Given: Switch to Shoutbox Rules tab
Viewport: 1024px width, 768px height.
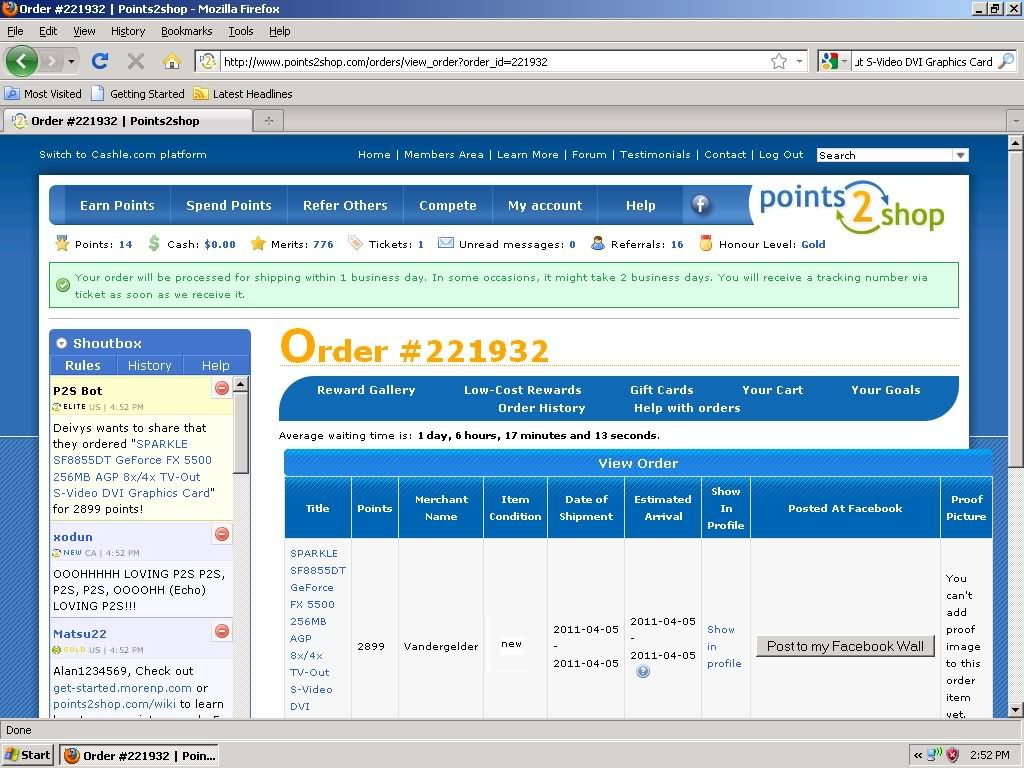Looking at the screenshot, I should pos(83,365).
